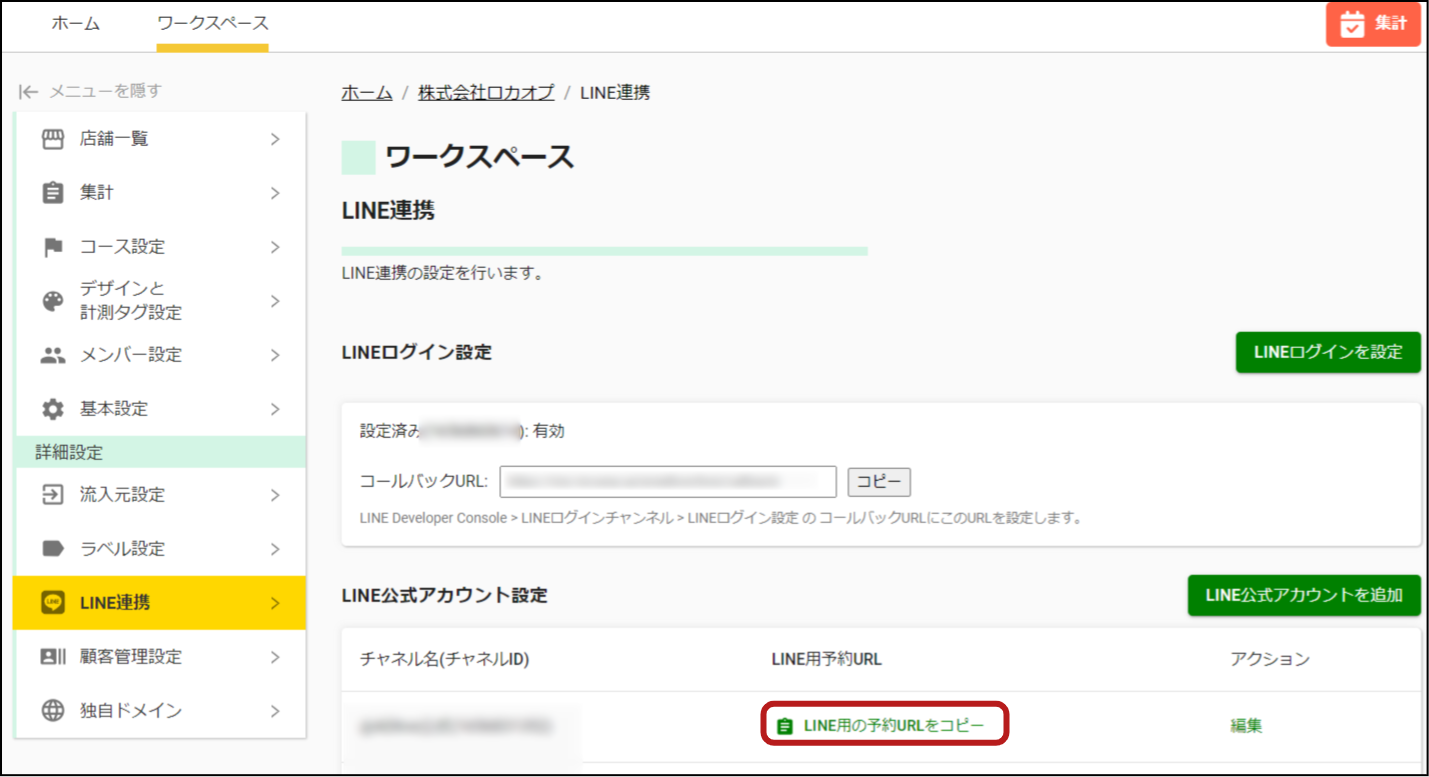Click the メンバー設定 people icon
The image size is (1429, 777).
point(53,355)
